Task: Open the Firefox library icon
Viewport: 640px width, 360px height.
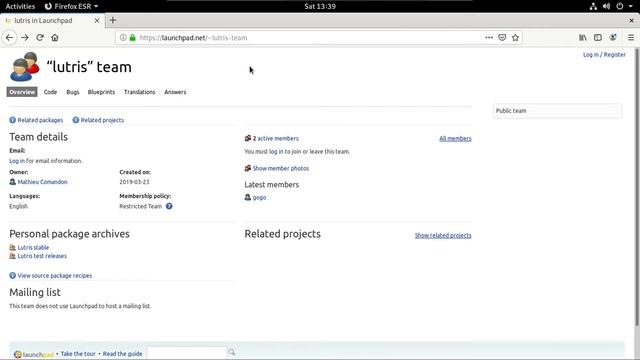Action: 583,38
